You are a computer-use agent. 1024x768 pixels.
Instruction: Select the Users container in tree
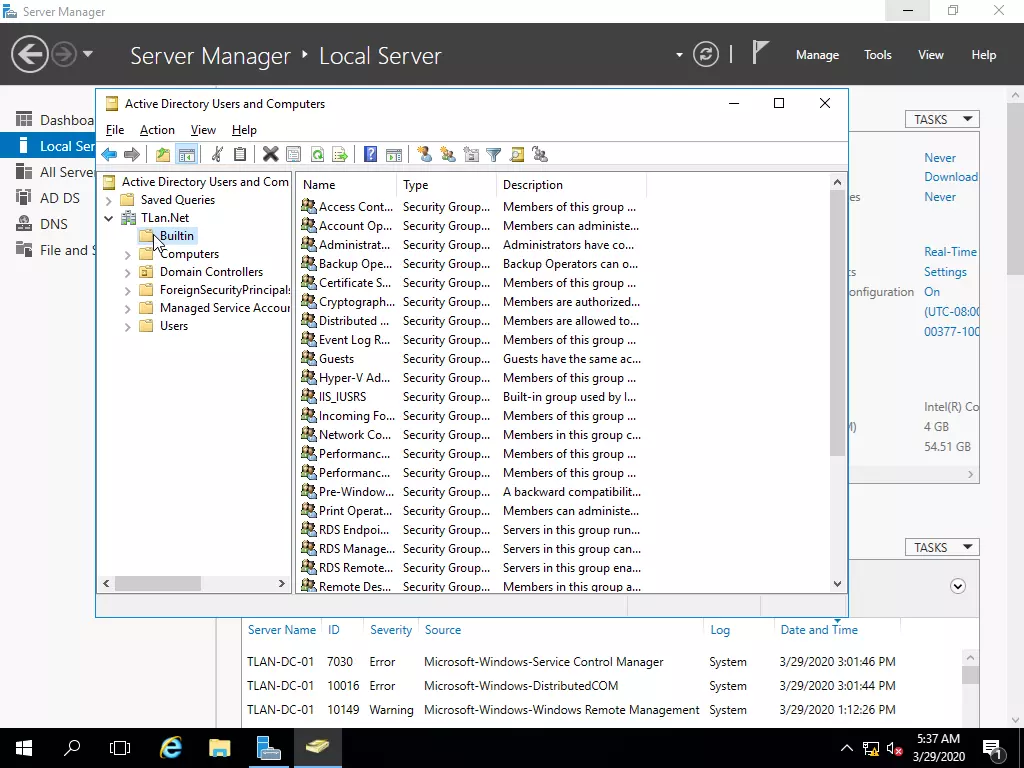(x=173, y=326)
